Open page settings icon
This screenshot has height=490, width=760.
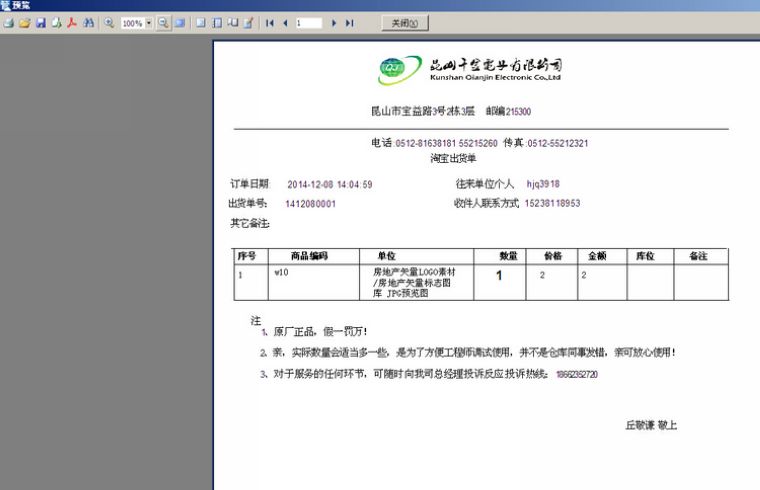(x=233, y=23)
